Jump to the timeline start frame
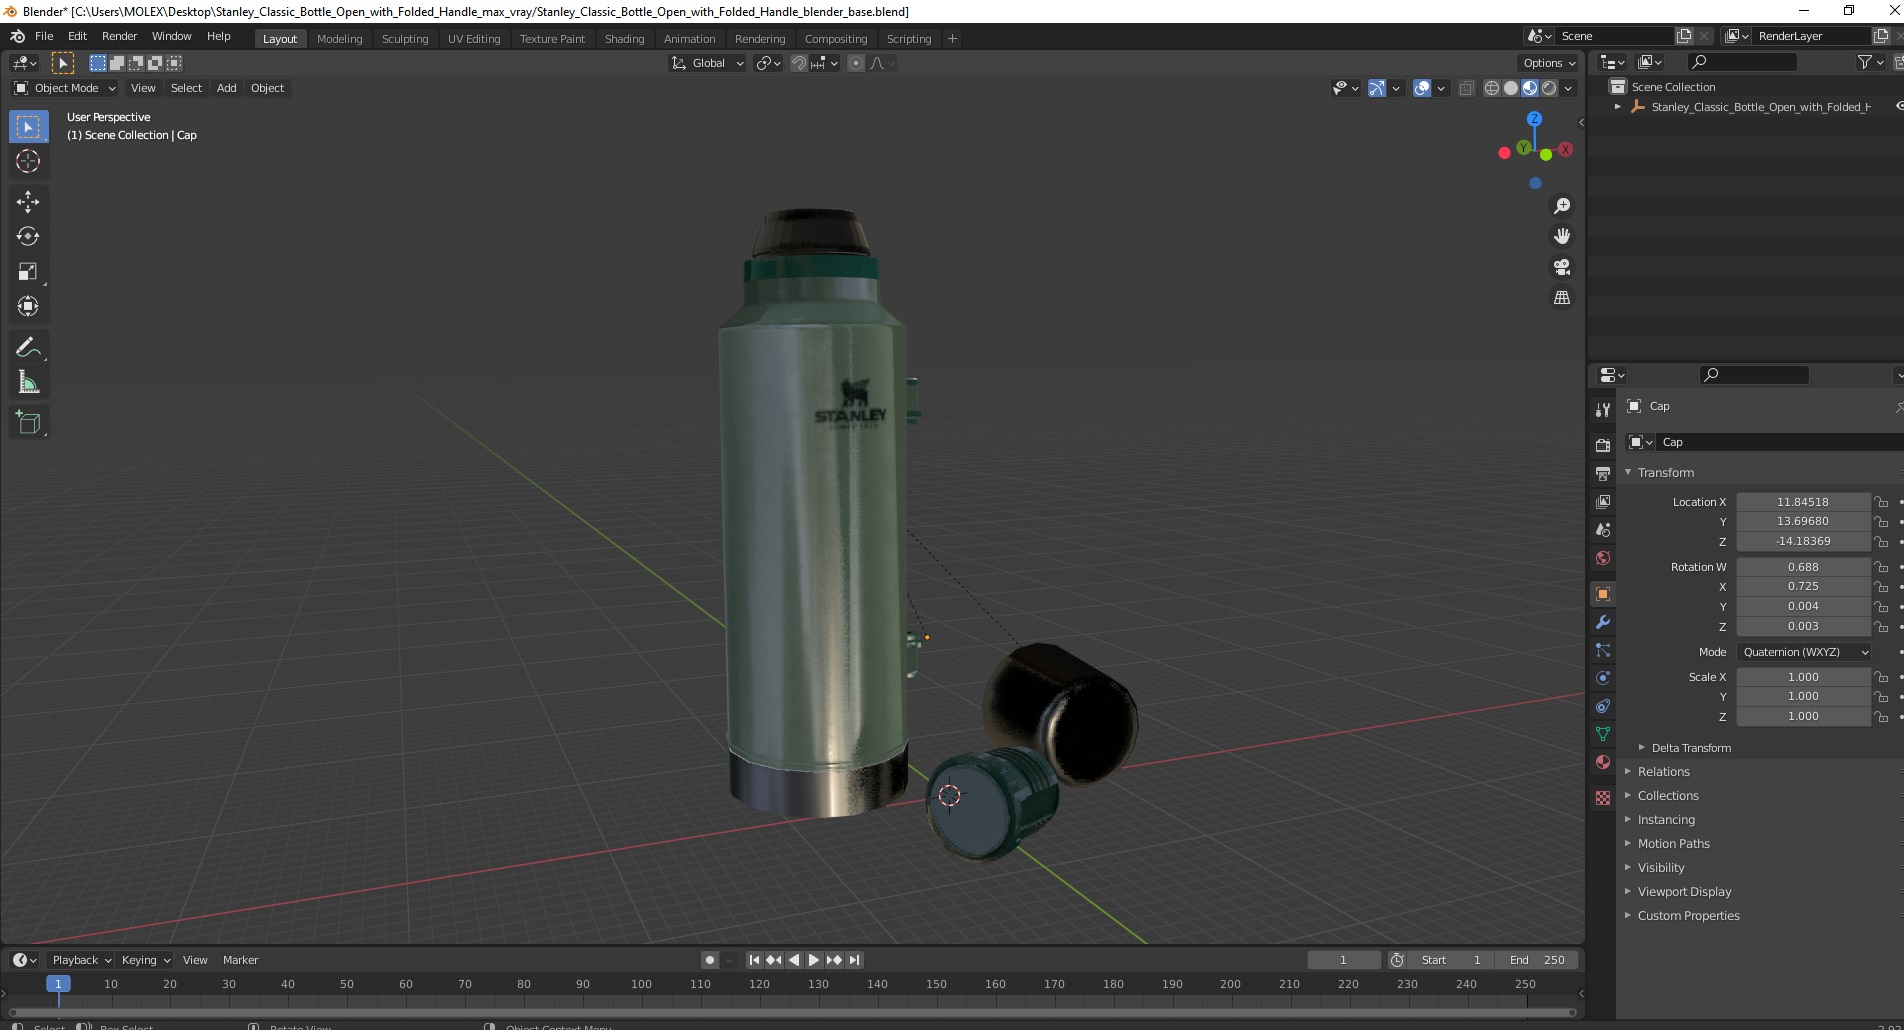This screenshot has height=1030, width=1904. click(x=754, y=960)
